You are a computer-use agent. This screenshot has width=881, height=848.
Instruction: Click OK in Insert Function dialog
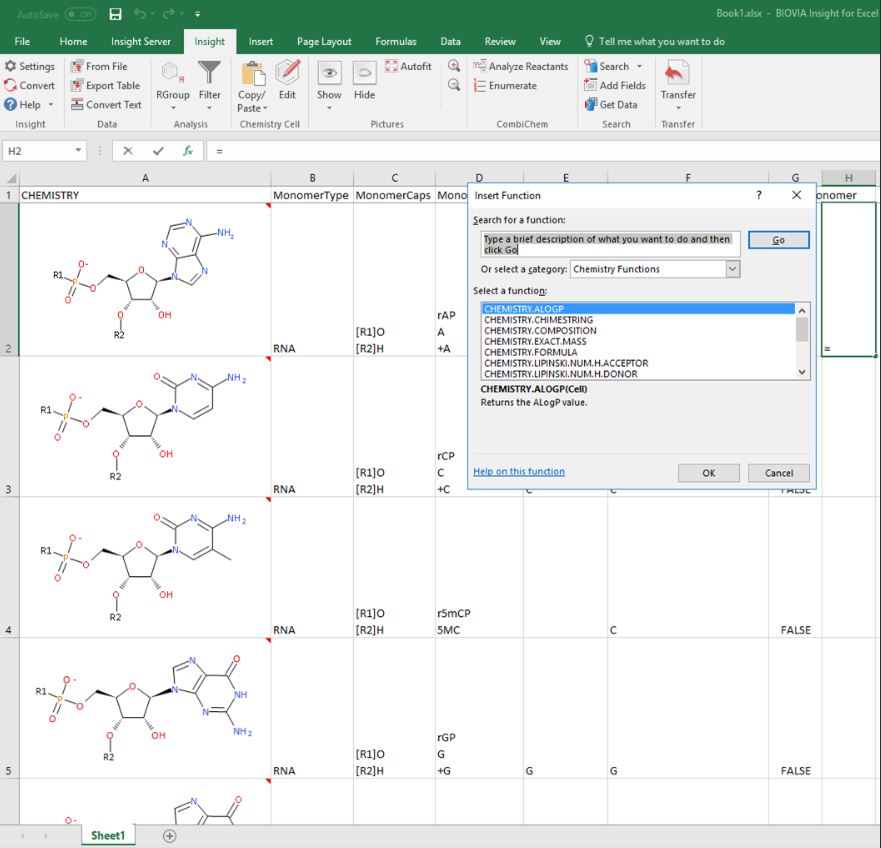tap(708, 473)
